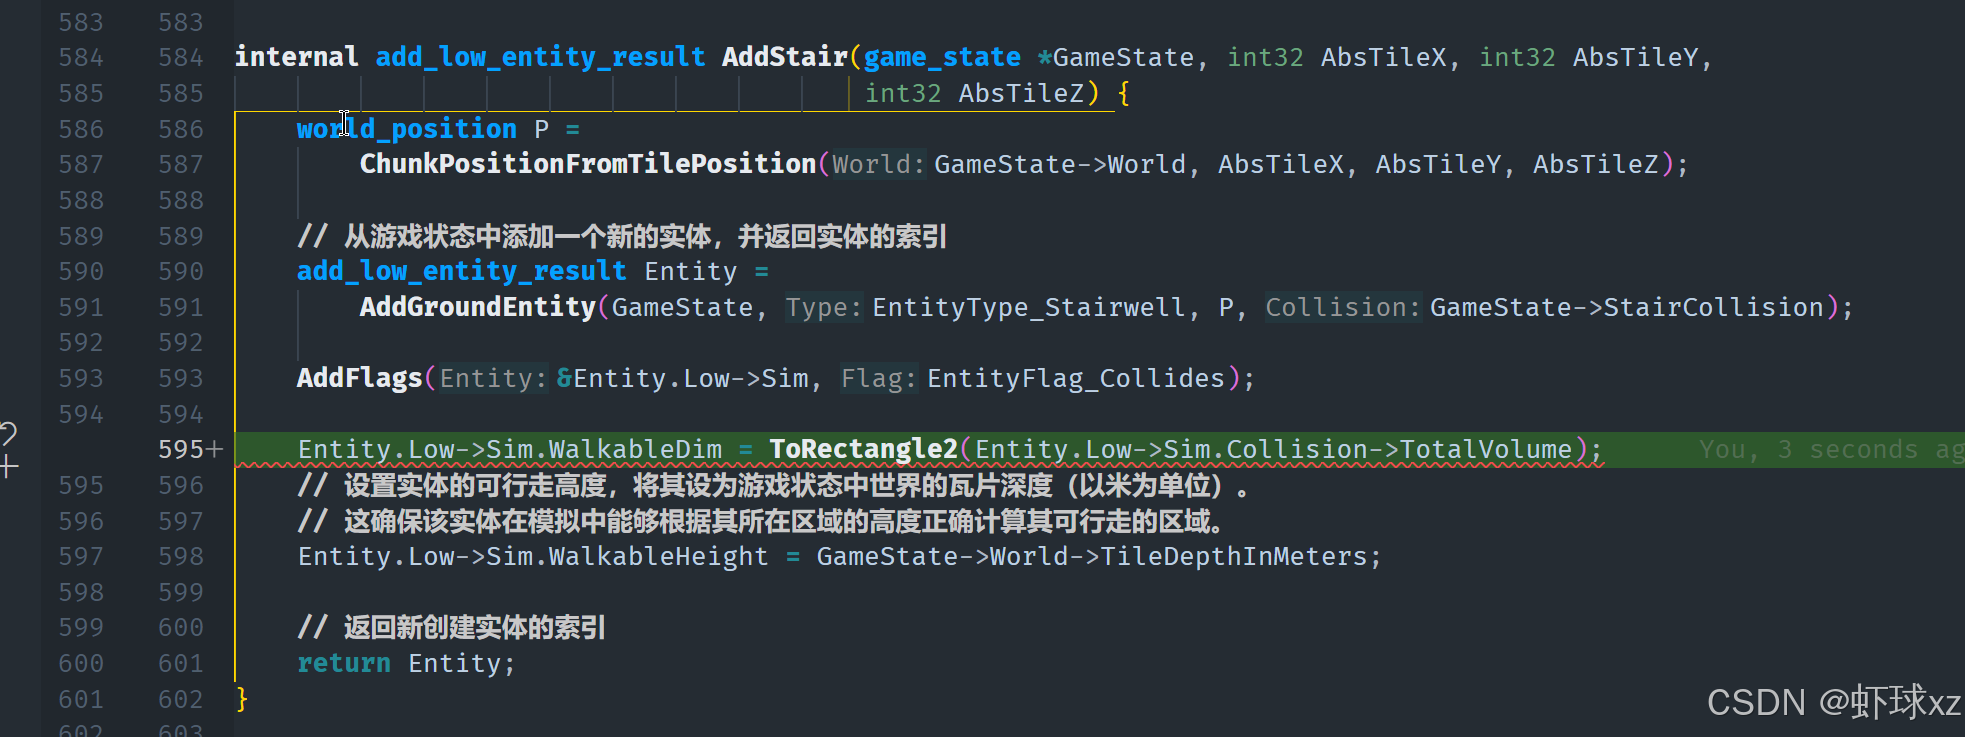
Task: Select the 'AddStair' function name
Action: [x=785, y=57]
